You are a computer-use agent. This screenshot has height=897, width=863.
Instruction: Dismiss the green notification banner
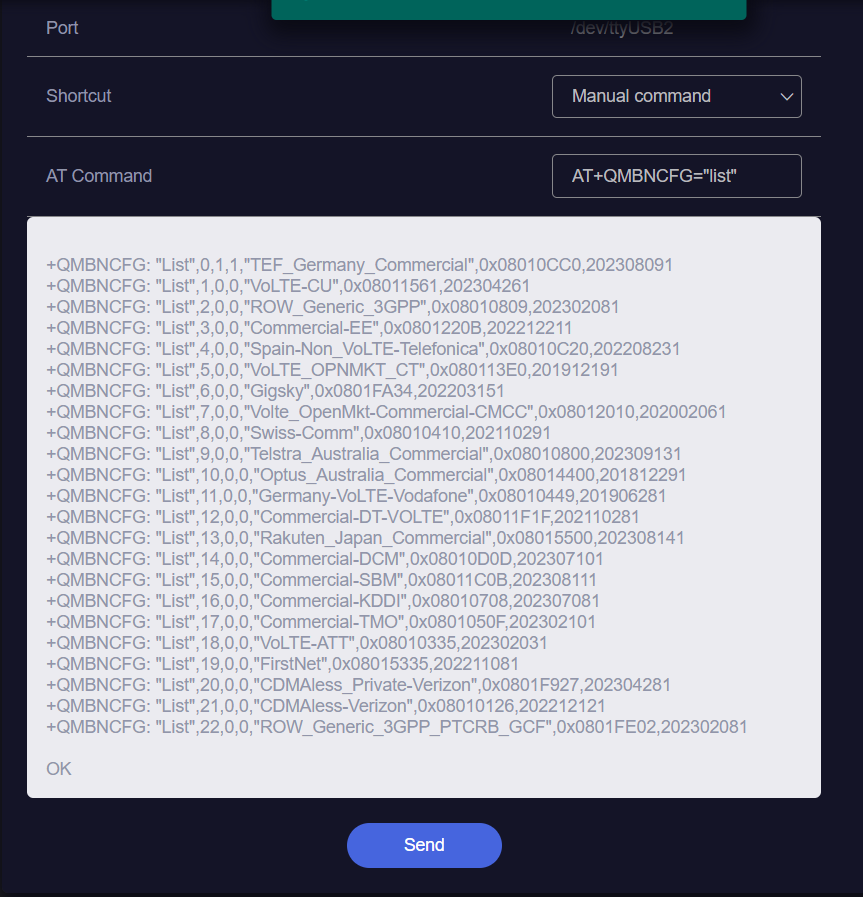[508, 9]
